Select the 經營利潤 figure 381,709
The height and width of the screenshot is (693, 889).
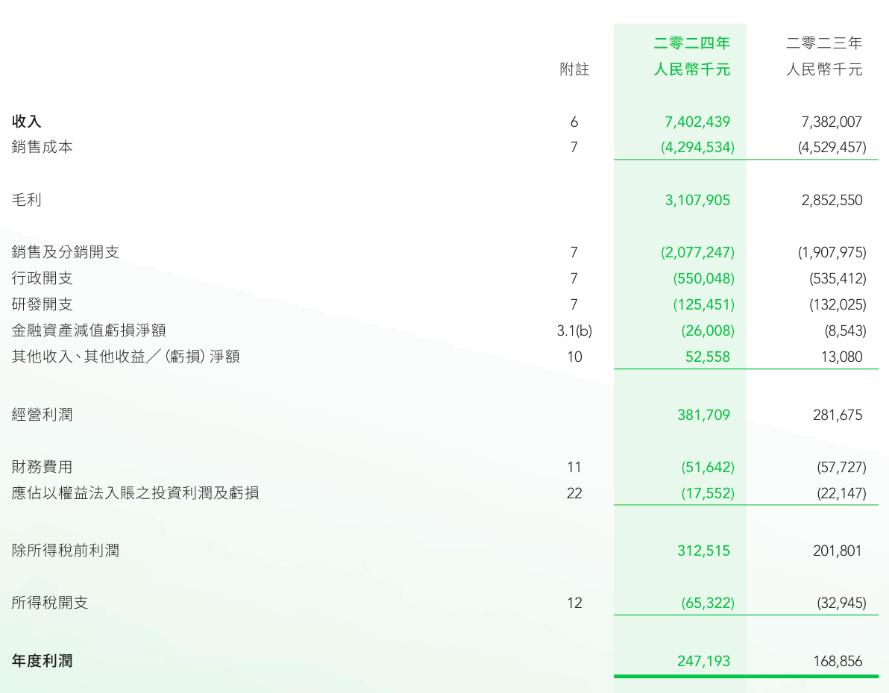point(703,415)
